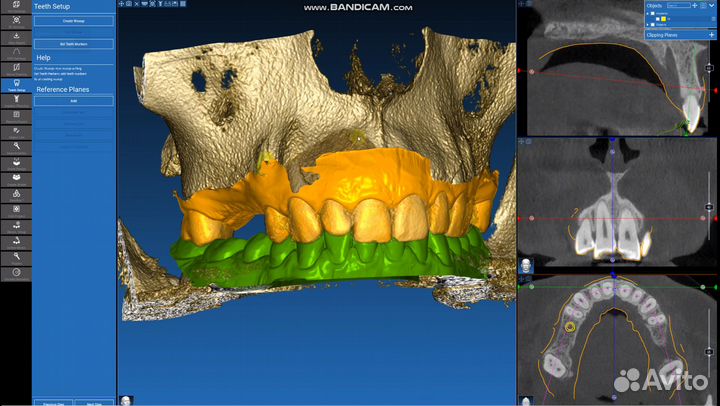Expand the first Objects tree group
The height and width of the screenshot is (406, 720).
648,13
